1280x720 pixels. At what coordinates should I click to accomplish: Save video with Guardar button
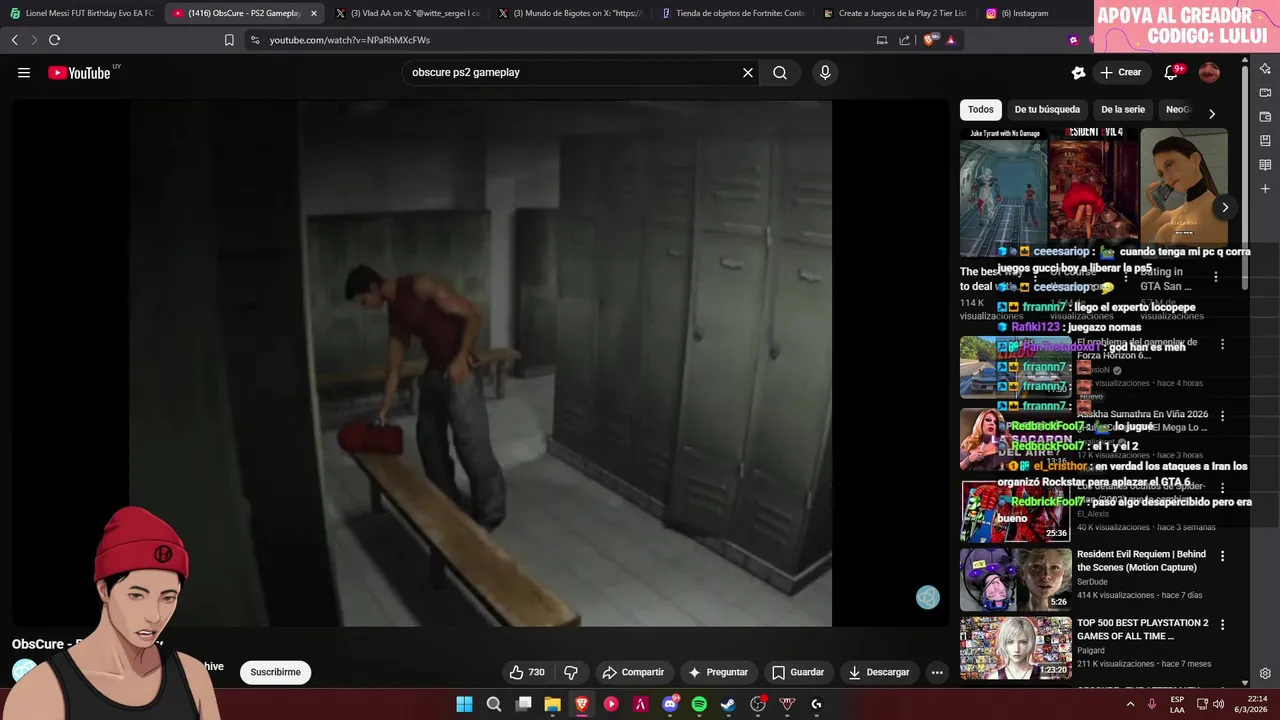click(x=798, y=672)
